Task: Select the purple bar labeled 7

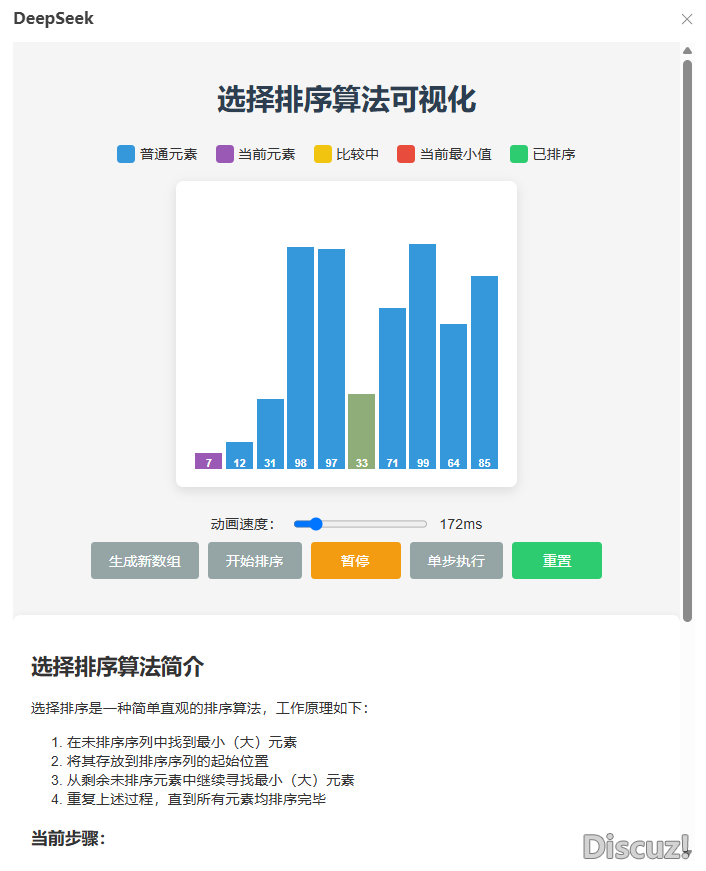Action: click(x=208, y=461)
